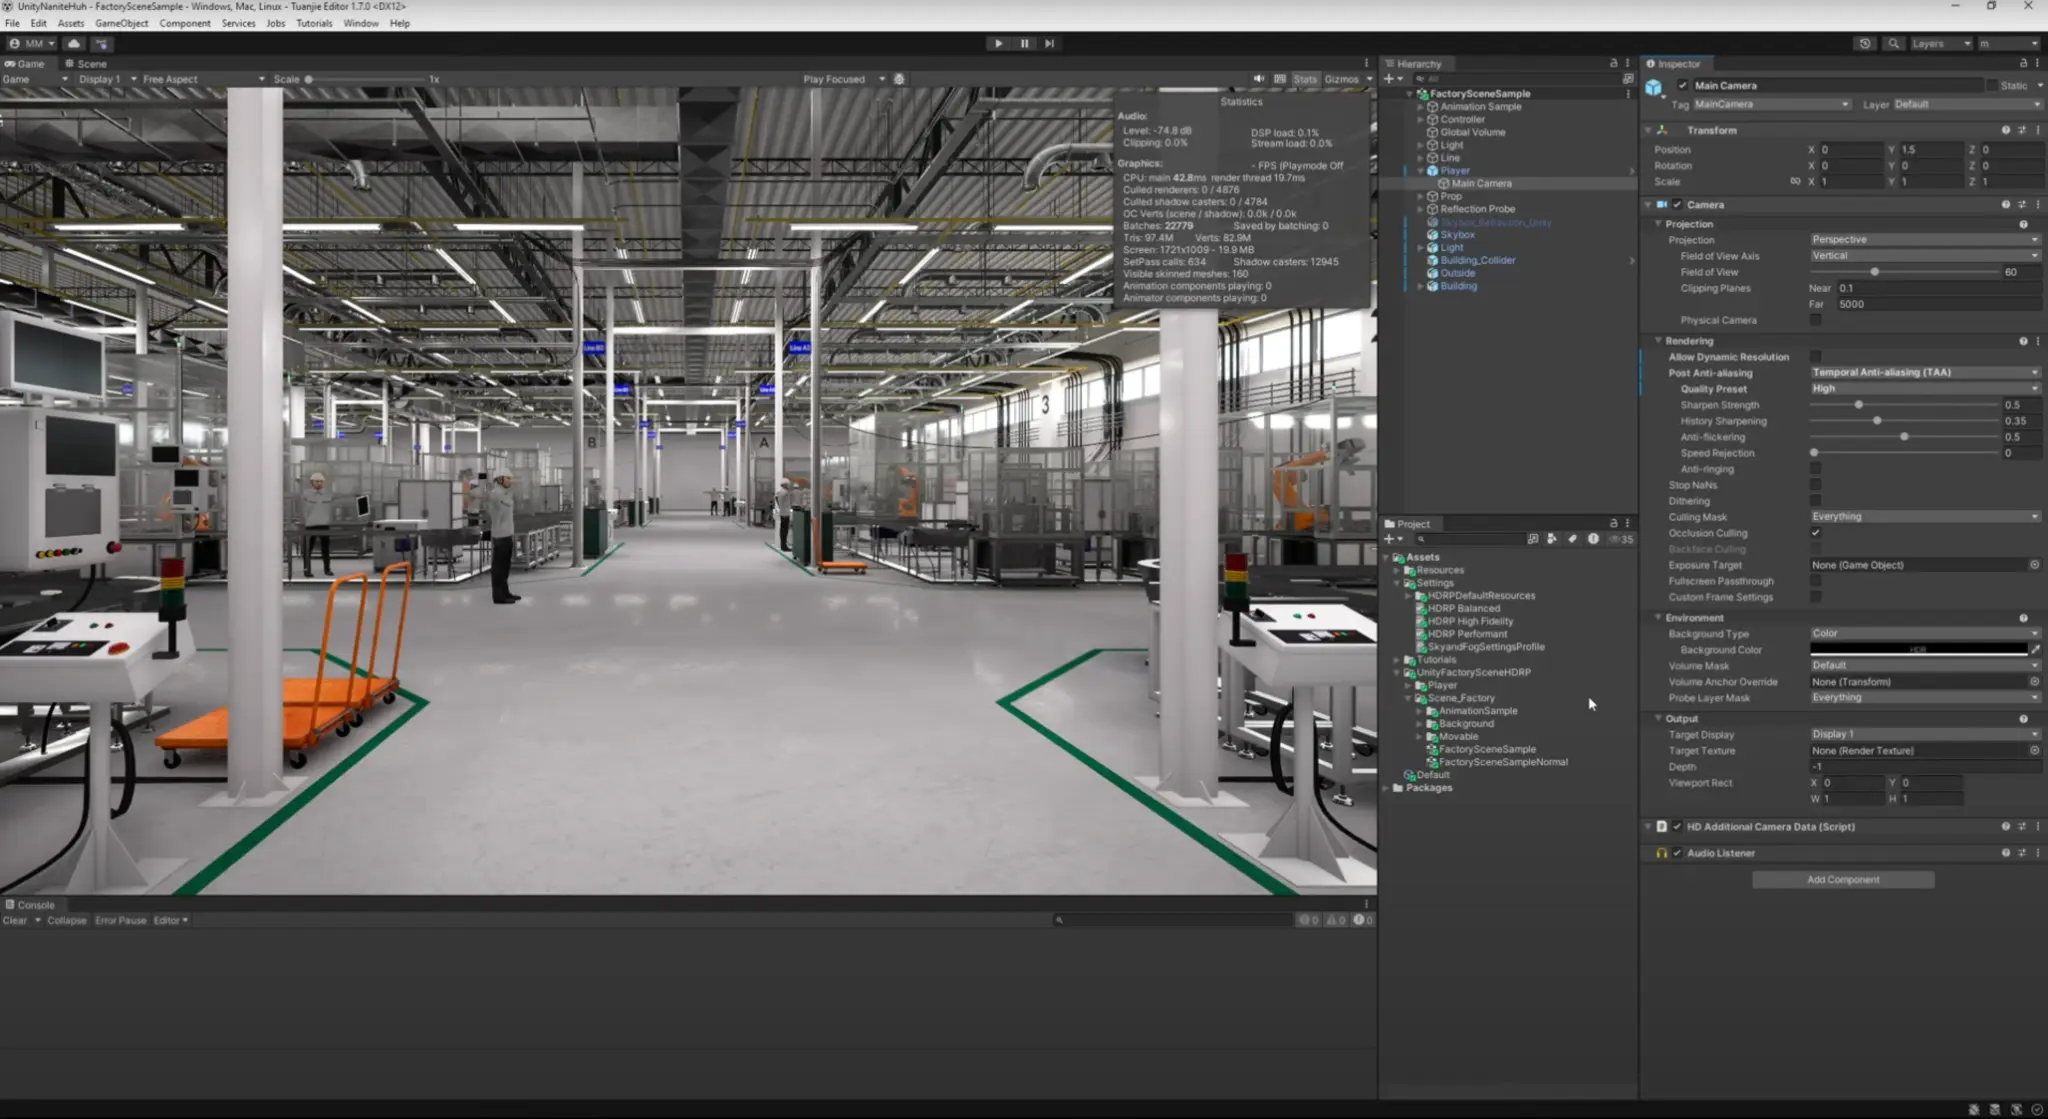Click the Background Color swatch

click(x=1918, y=650)
